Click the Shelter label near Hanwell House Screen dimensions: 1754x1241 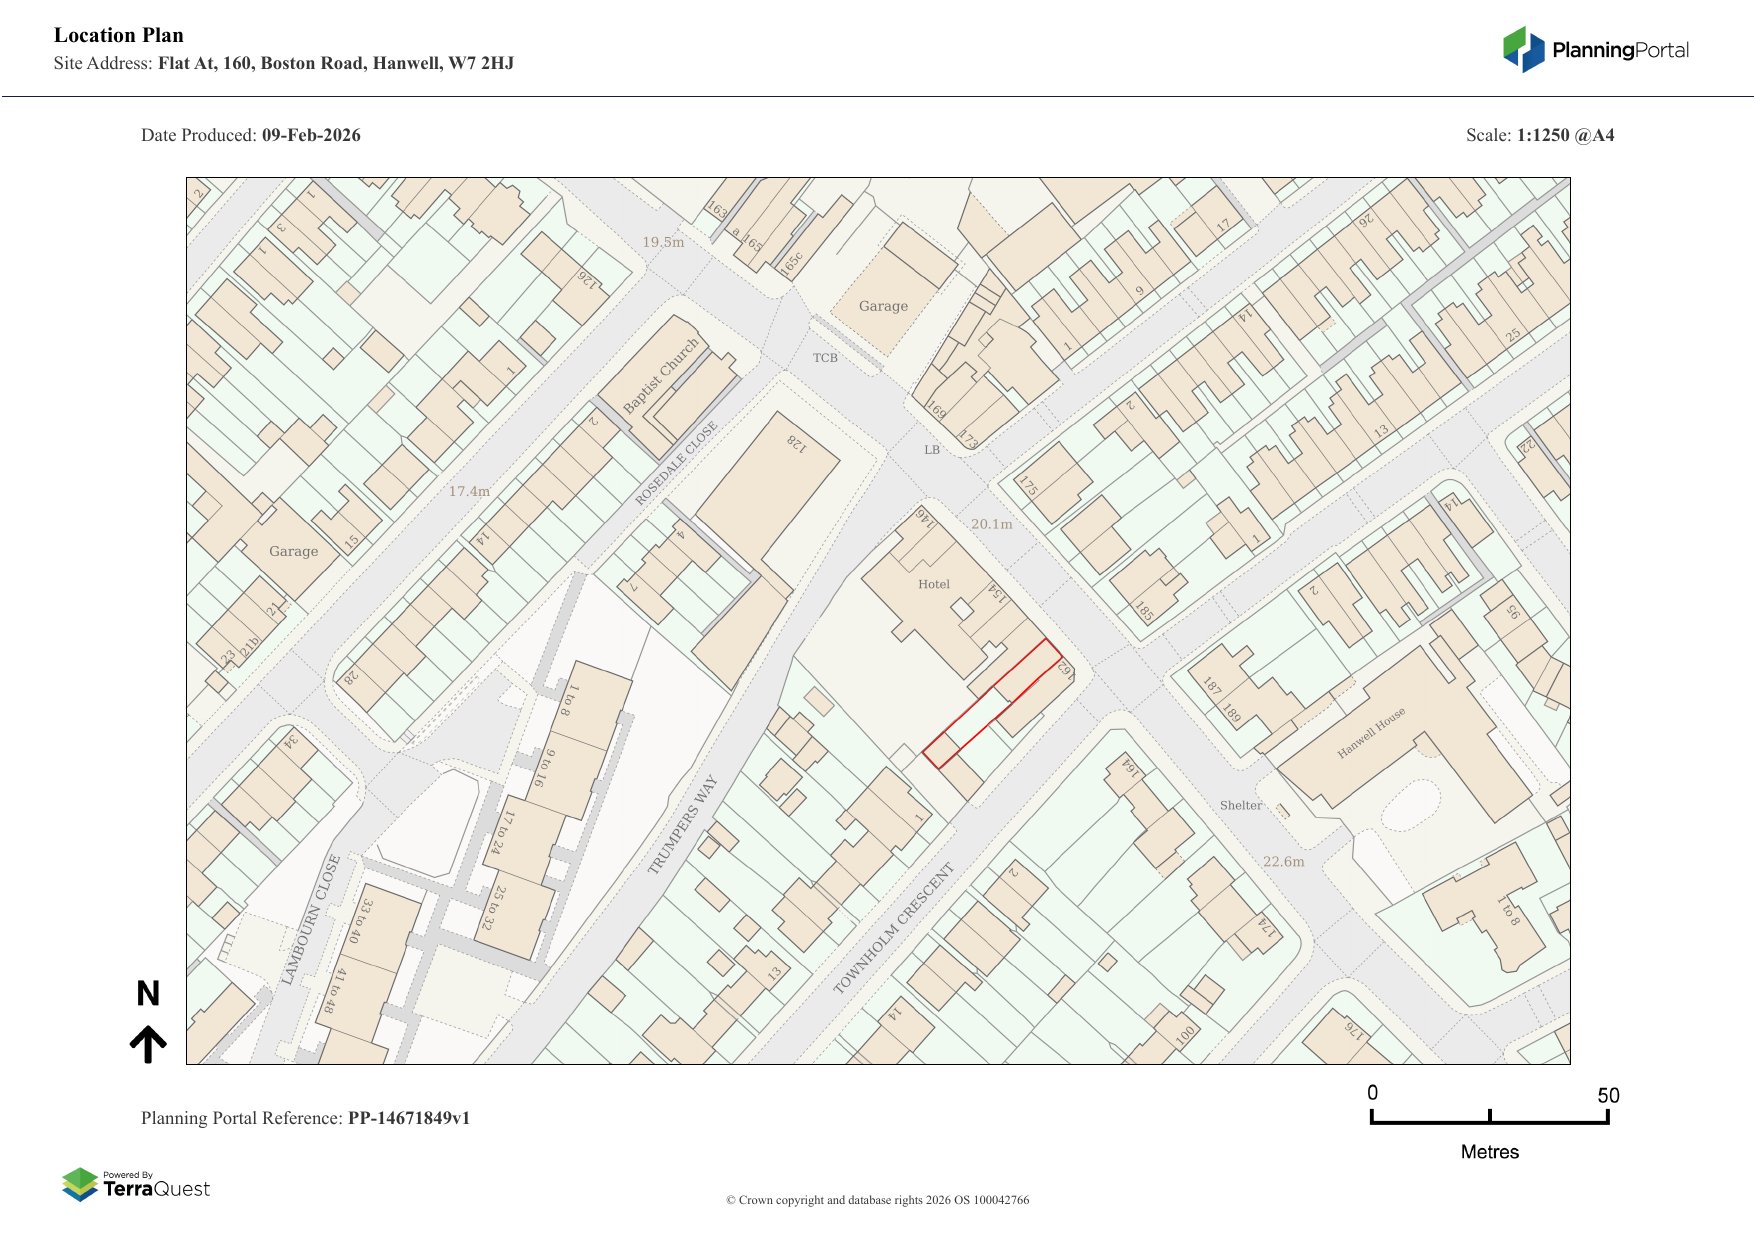click(1240, 805)
